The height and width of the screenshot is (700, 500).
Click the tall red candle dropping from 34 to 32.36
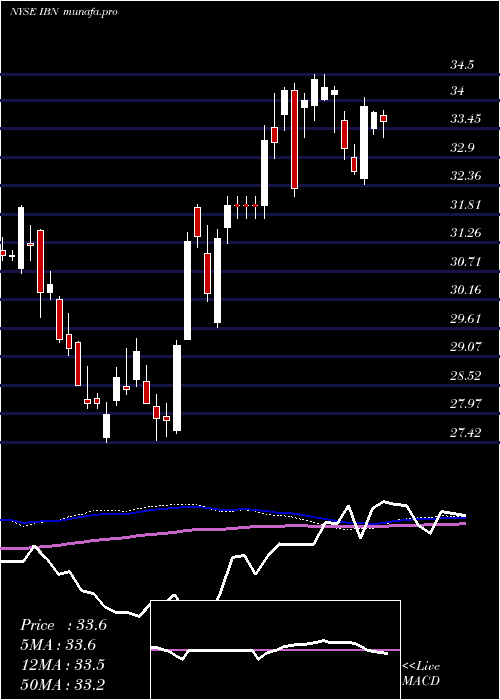294,139
